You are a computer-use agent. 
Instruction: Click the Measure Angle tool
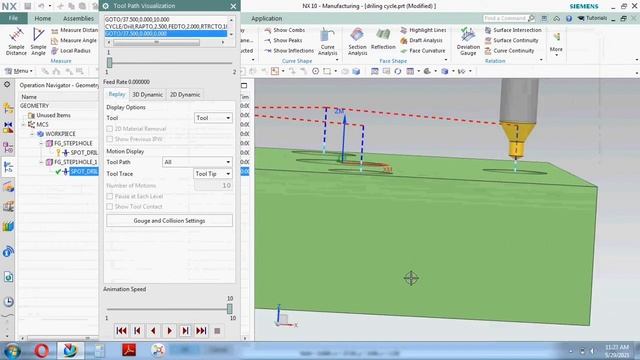click(x=74, y=40)
